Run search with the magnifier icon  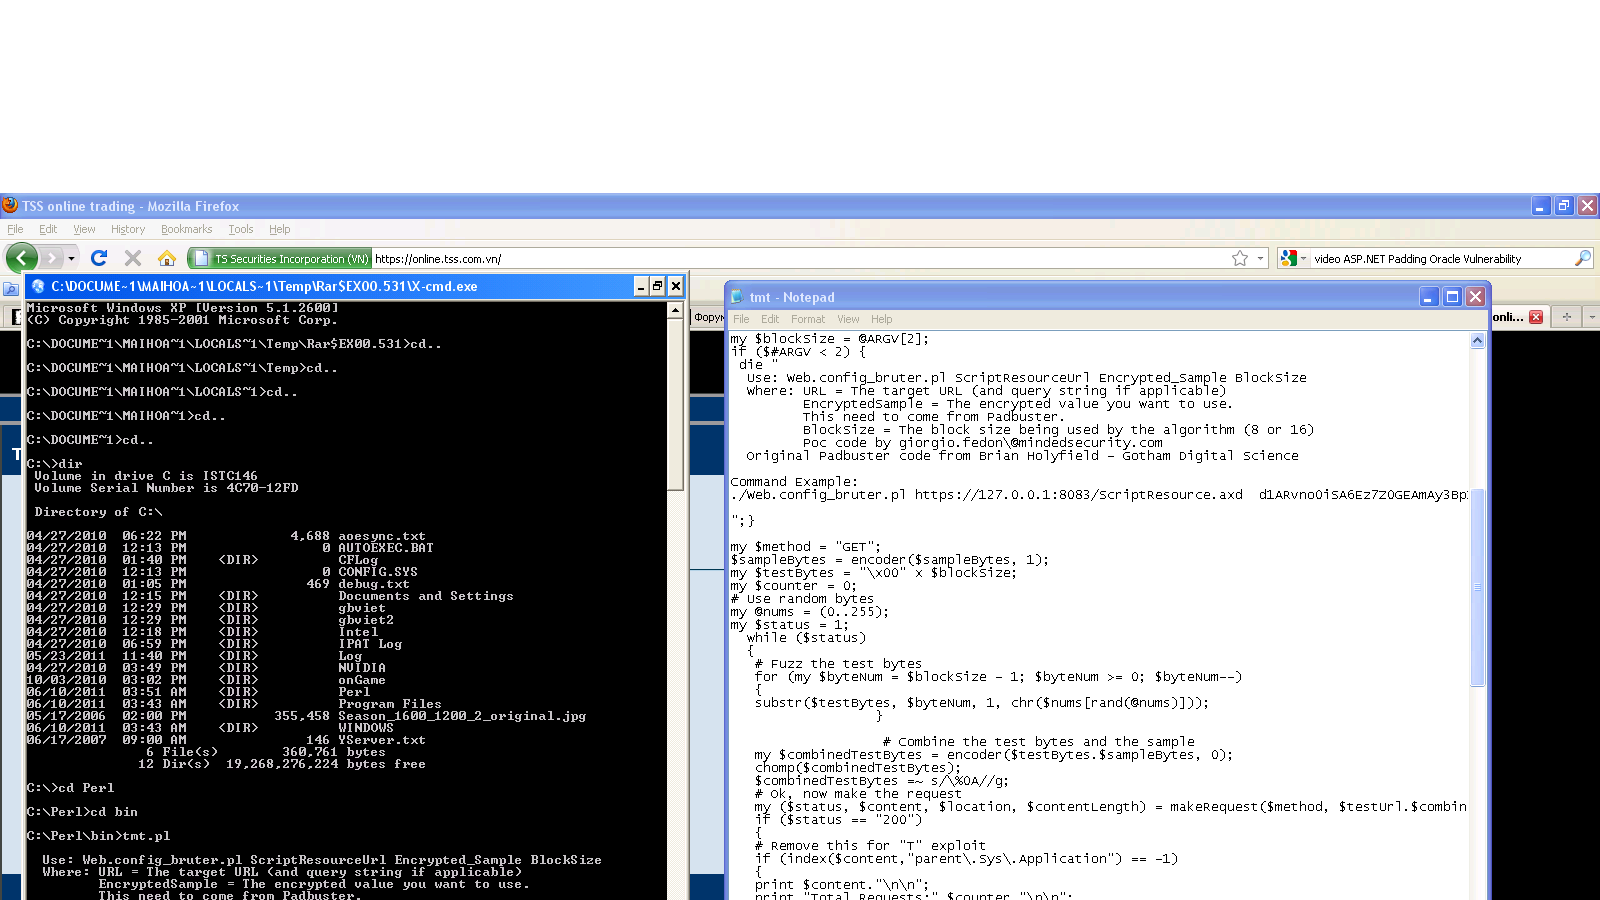tap(1582, 258)
